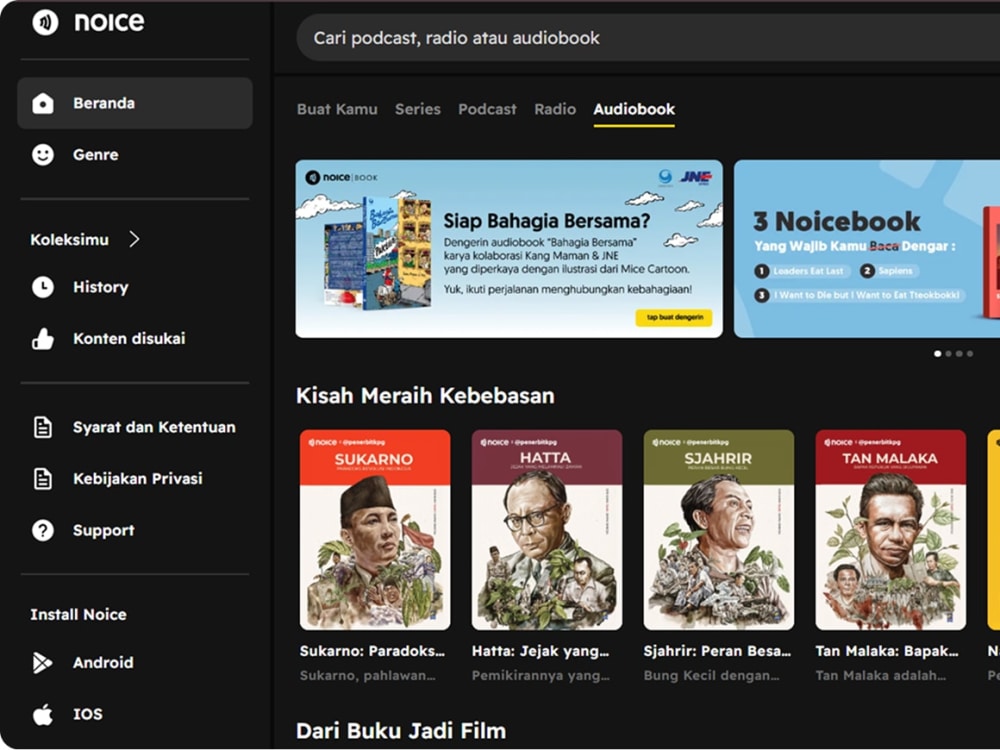Select the second carousel dot indicator

tap(948, 353)
